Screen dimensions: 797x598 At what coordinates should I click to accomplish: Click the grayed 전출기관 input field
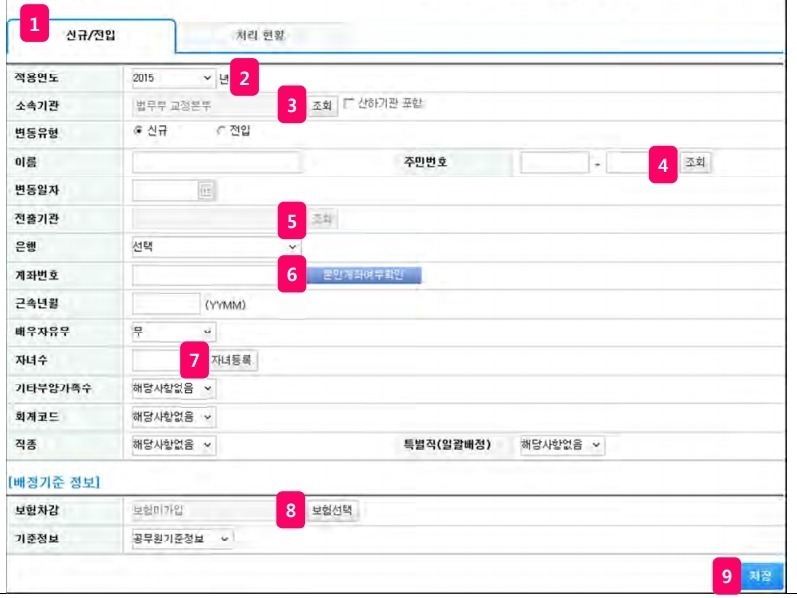point(205,219)
